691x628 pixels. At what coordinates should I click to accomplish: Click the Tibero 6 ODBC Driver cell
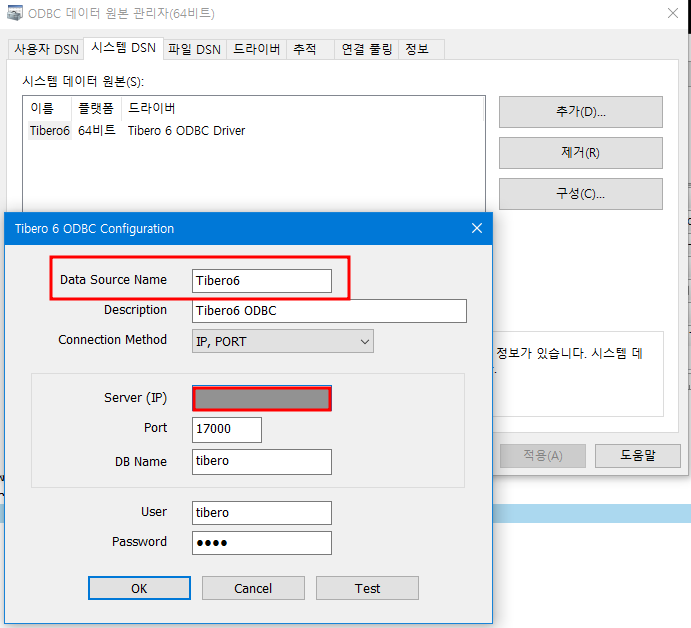(186, 131)
